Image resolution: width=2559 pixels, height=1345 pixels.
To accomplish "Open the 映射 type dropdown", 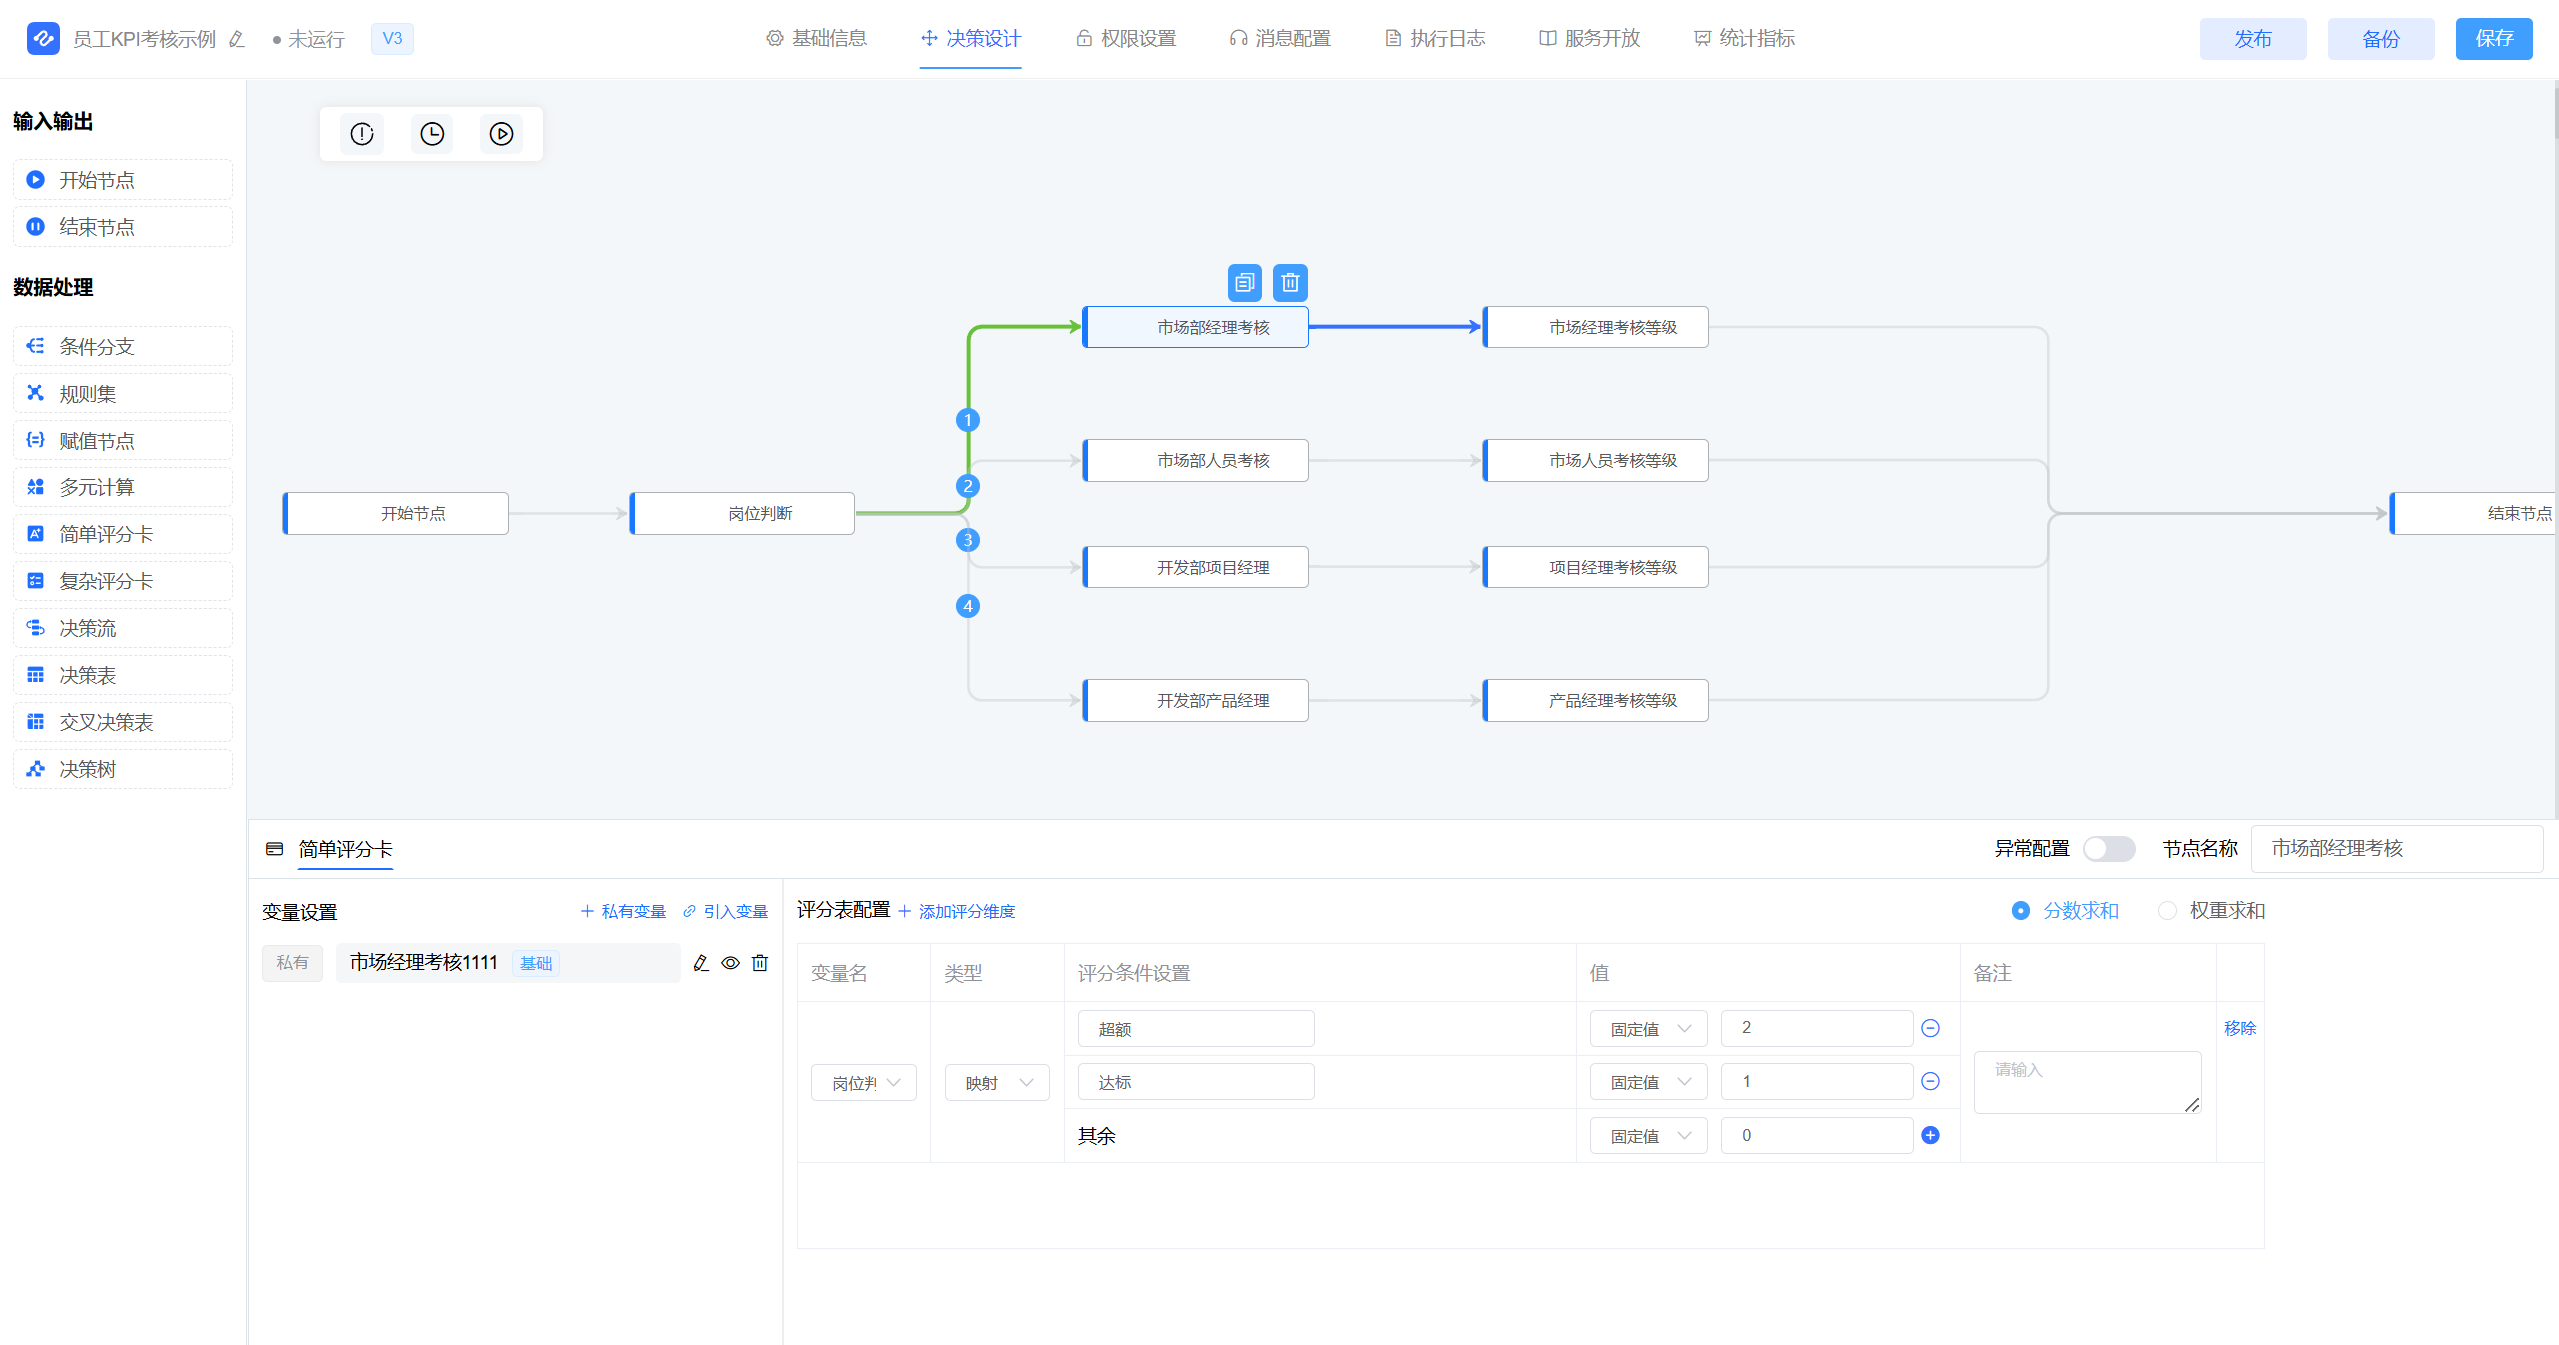I will 997,1083.
